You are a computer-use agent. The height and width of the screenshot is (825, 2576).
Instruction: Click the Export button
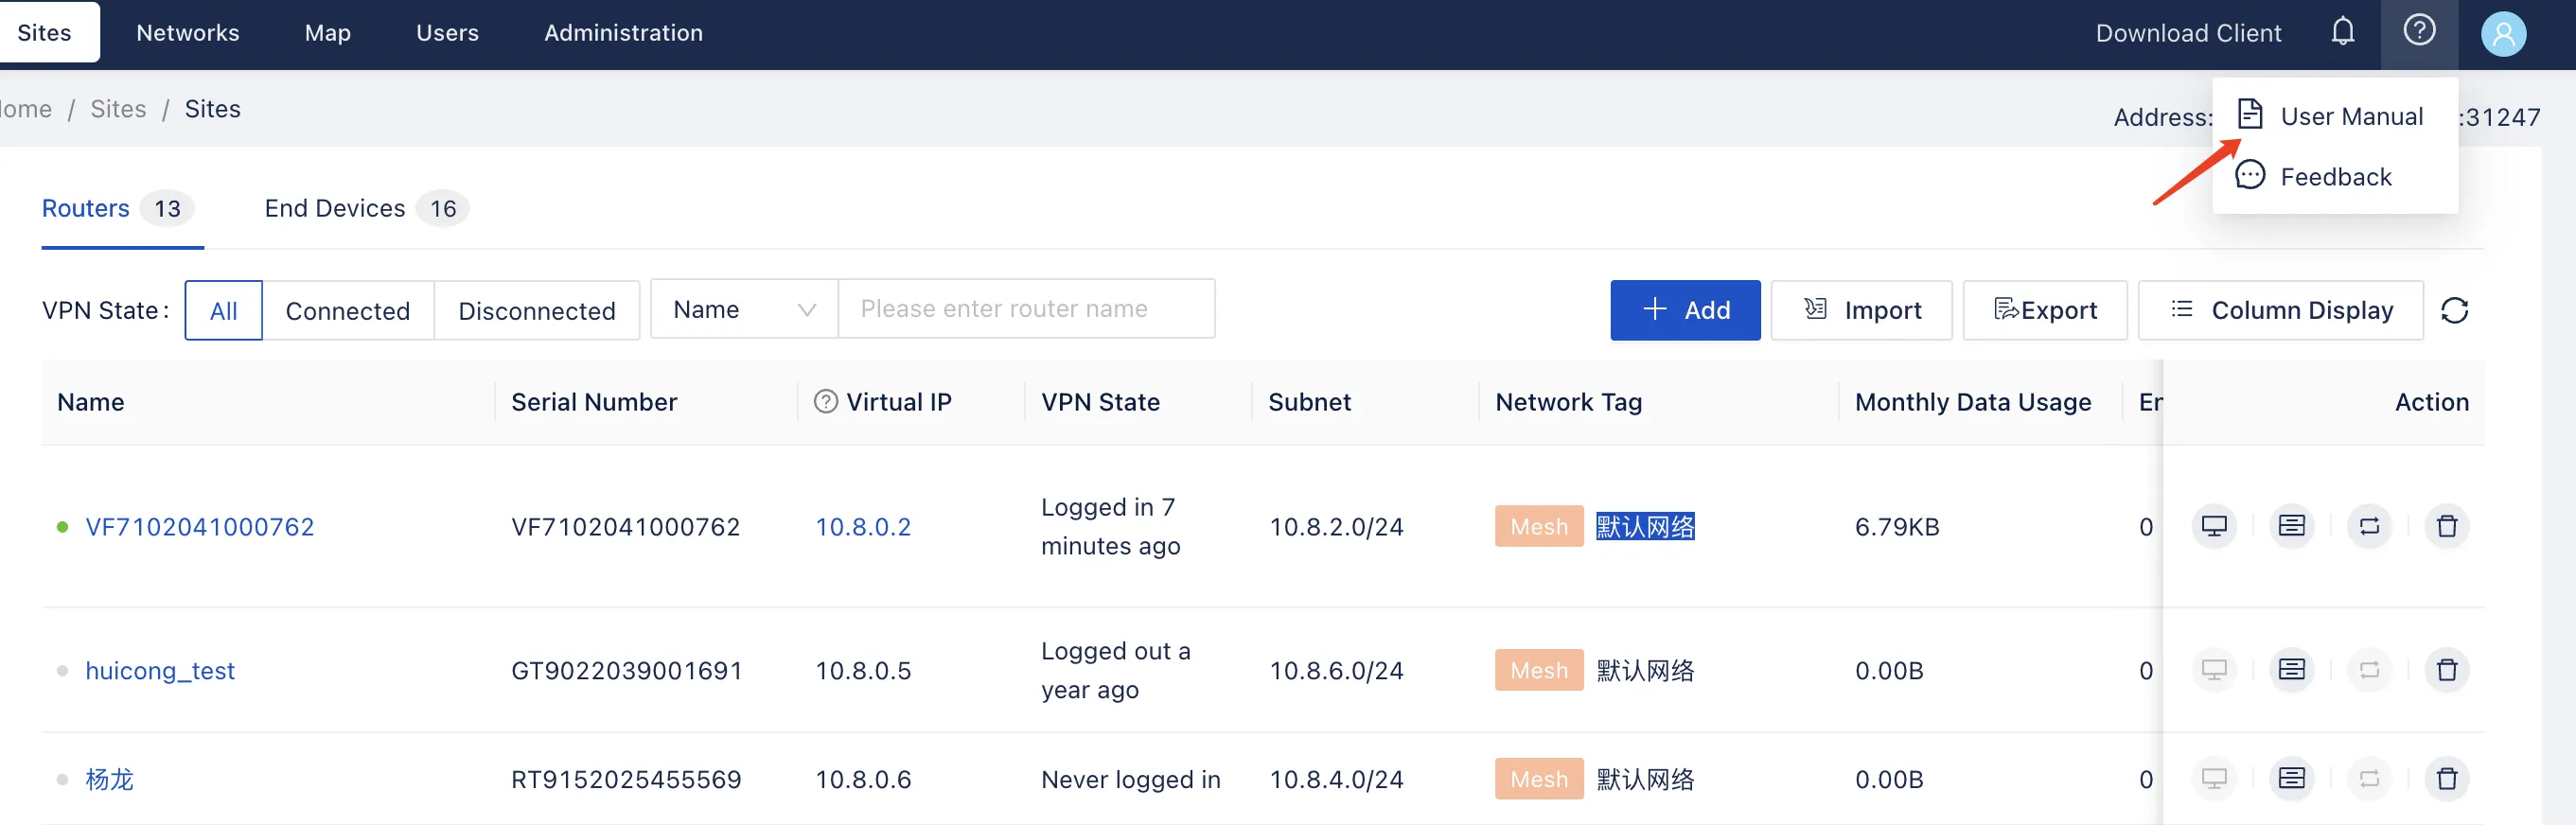[2045, 311]
